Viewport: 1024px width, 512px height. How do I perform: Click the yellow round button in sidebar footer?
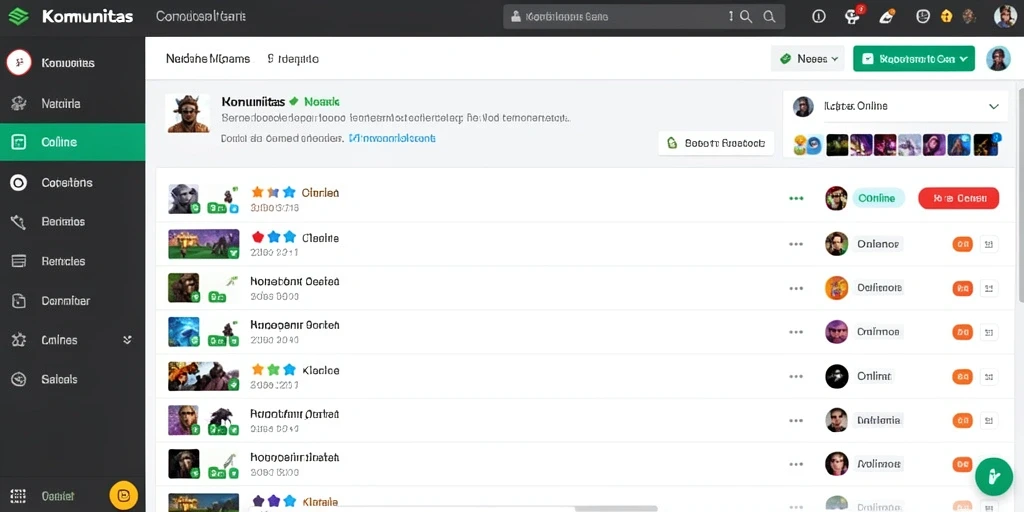click(x=123, y=496)
